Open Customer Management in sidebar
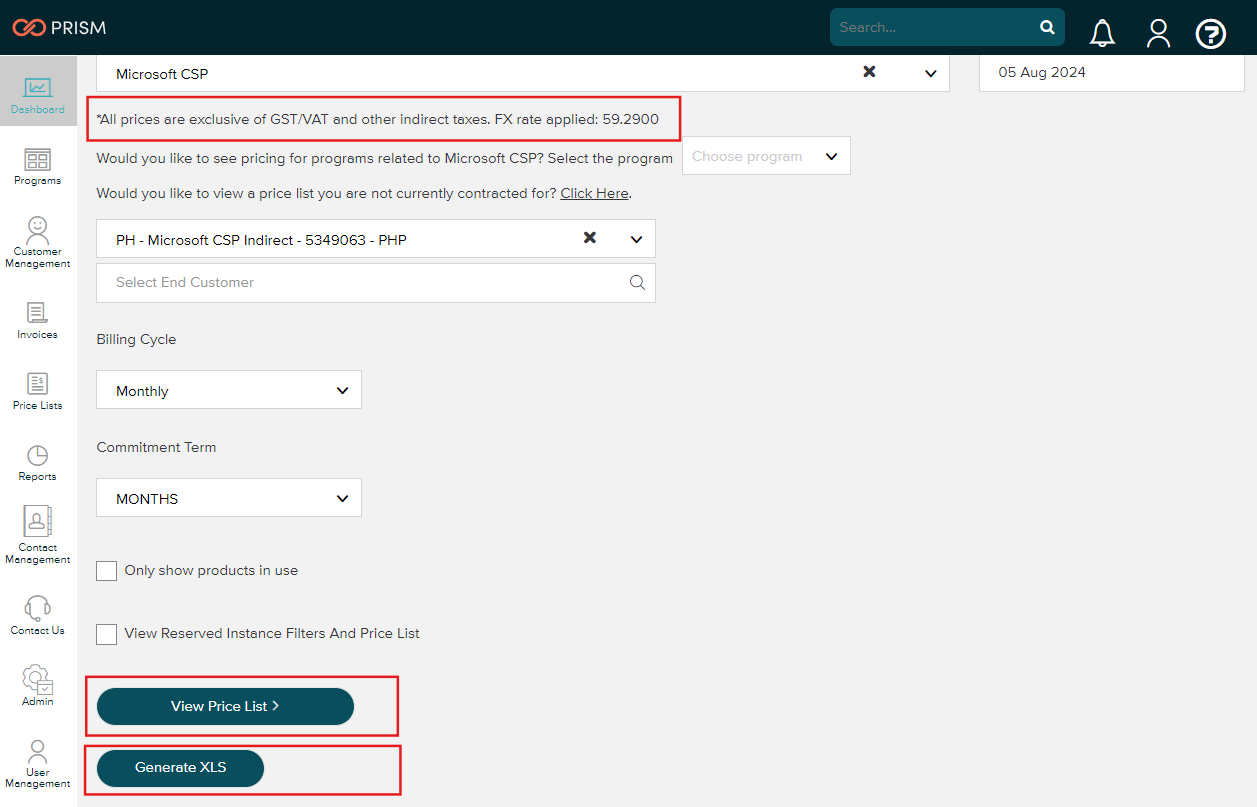 tap(38, 243)
